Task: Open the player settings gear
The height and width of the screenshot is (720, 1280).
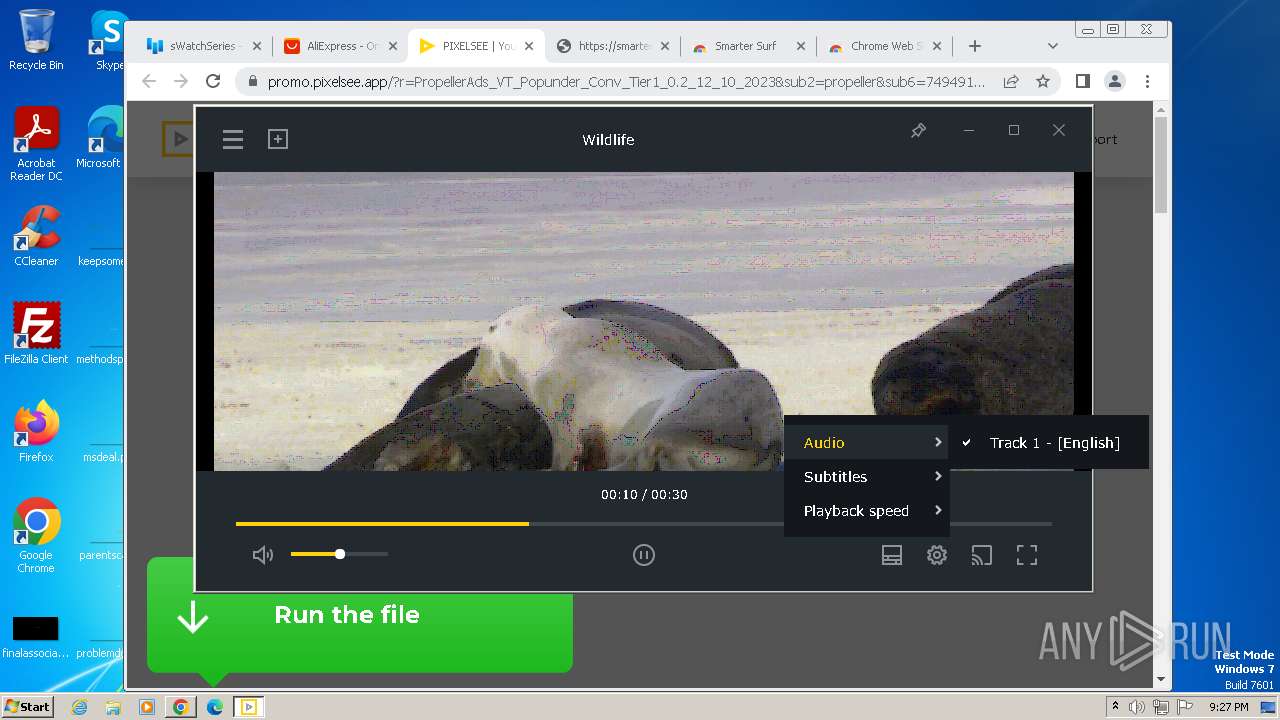Action: (x=937, y=555)
